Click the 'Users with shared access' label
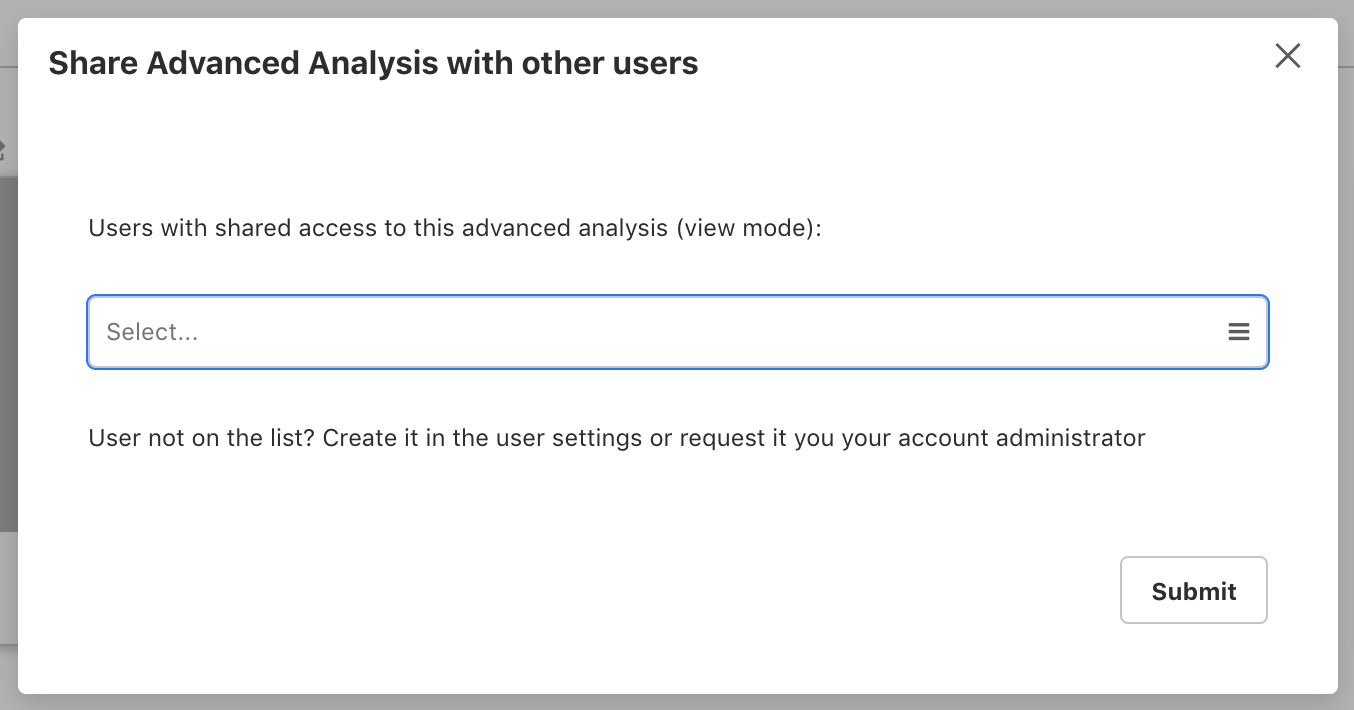The height and width of the screenshot is (710, 1354). click(x=455, y=228)
